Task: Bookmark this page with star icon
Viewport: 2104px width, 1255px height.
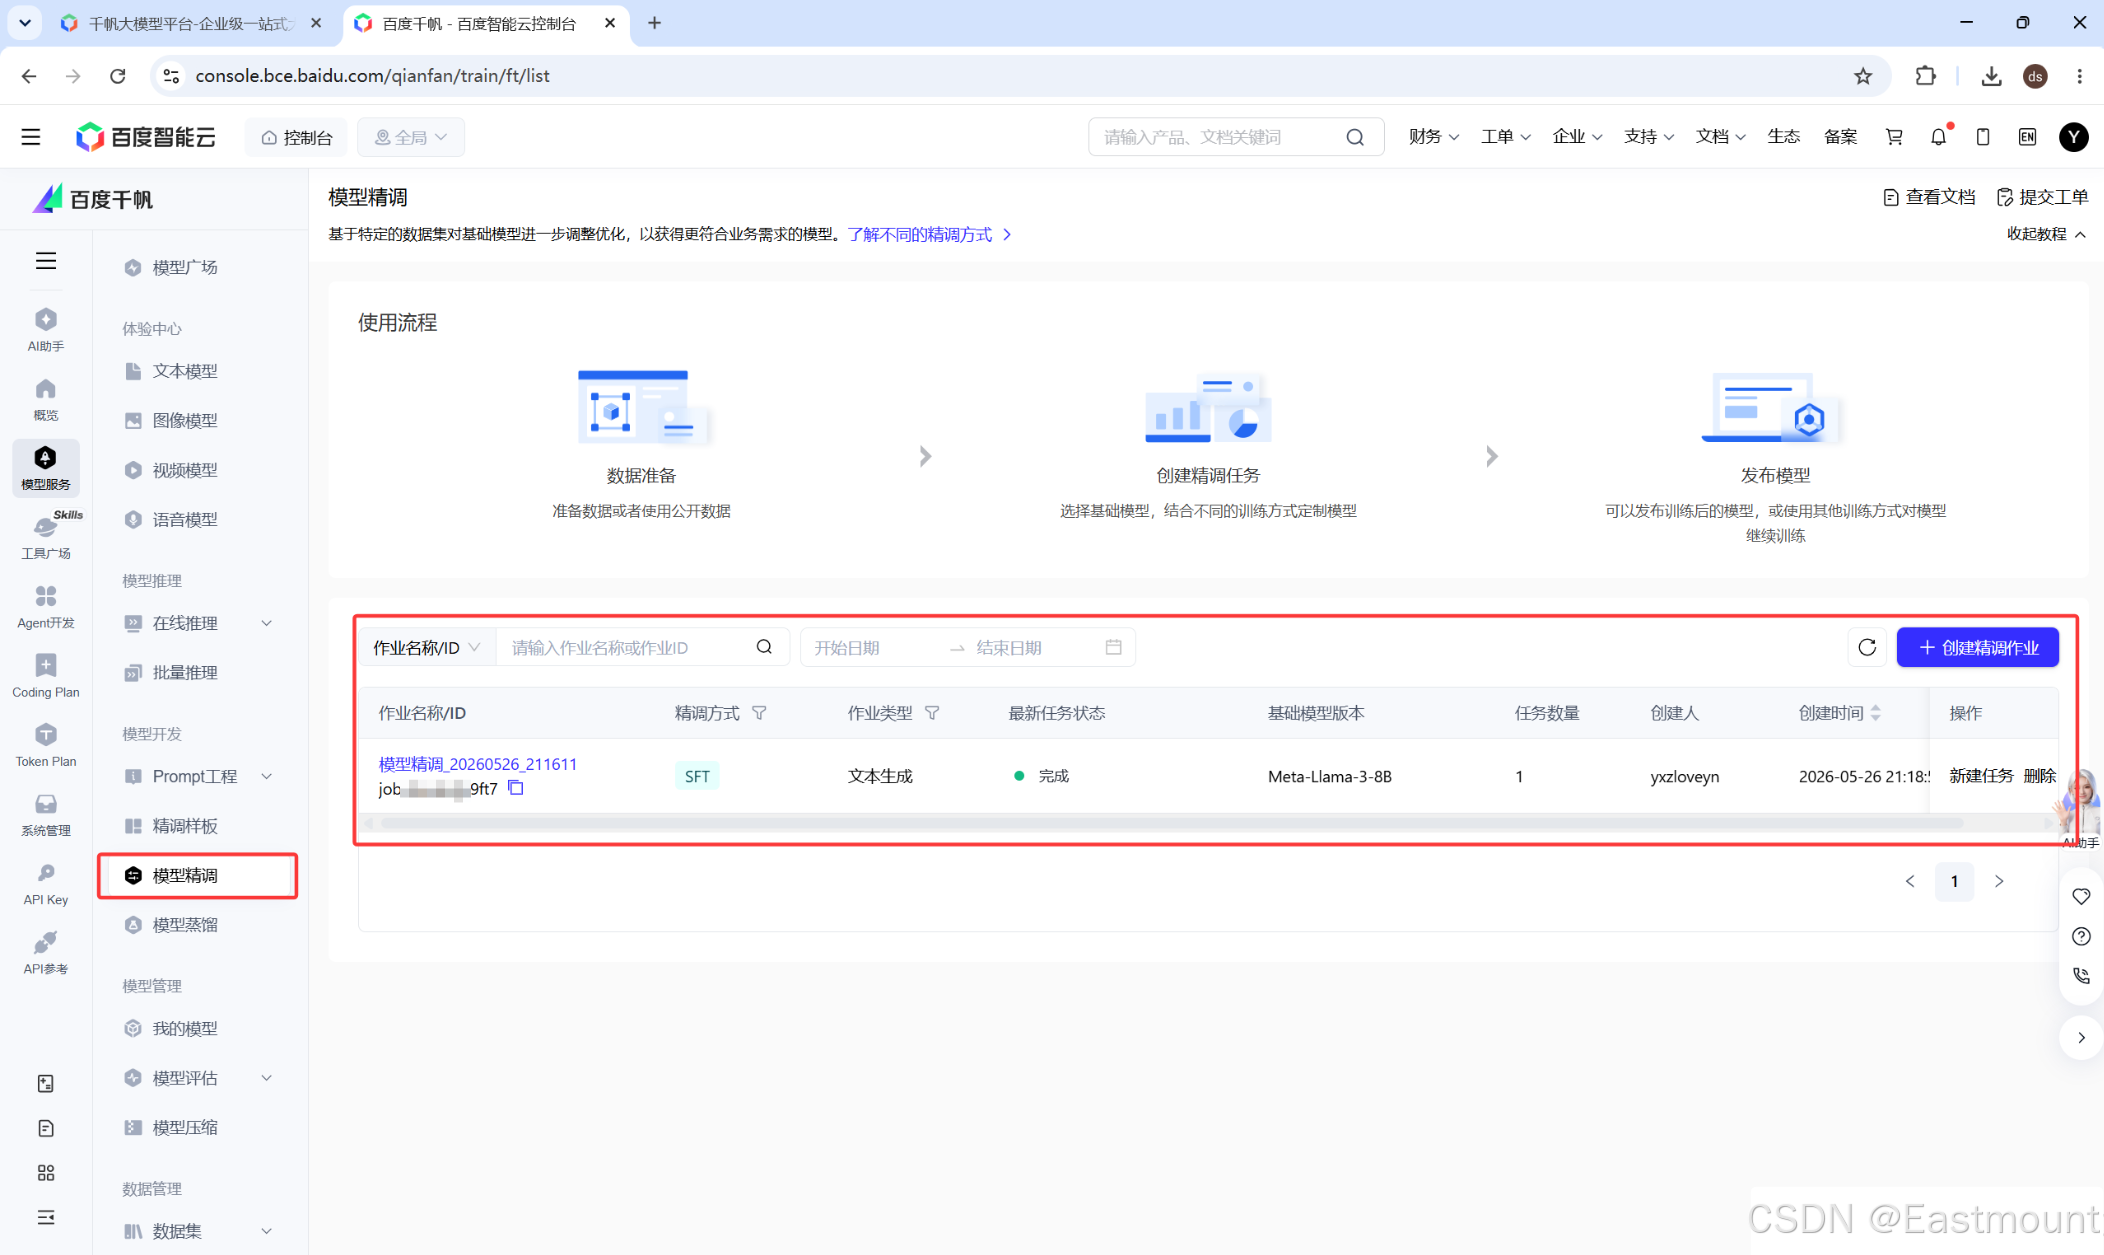Action: 1863,76
